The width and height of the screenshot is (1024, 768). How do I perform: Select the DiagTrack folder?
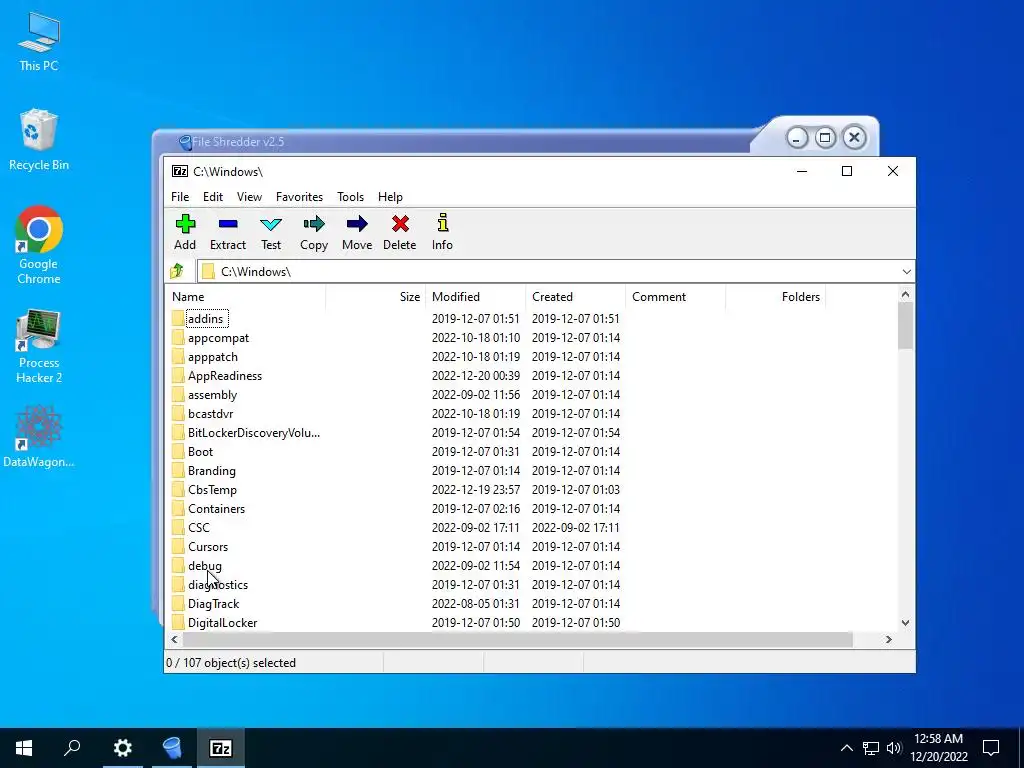pyautogui.click(x=213, y=603)
